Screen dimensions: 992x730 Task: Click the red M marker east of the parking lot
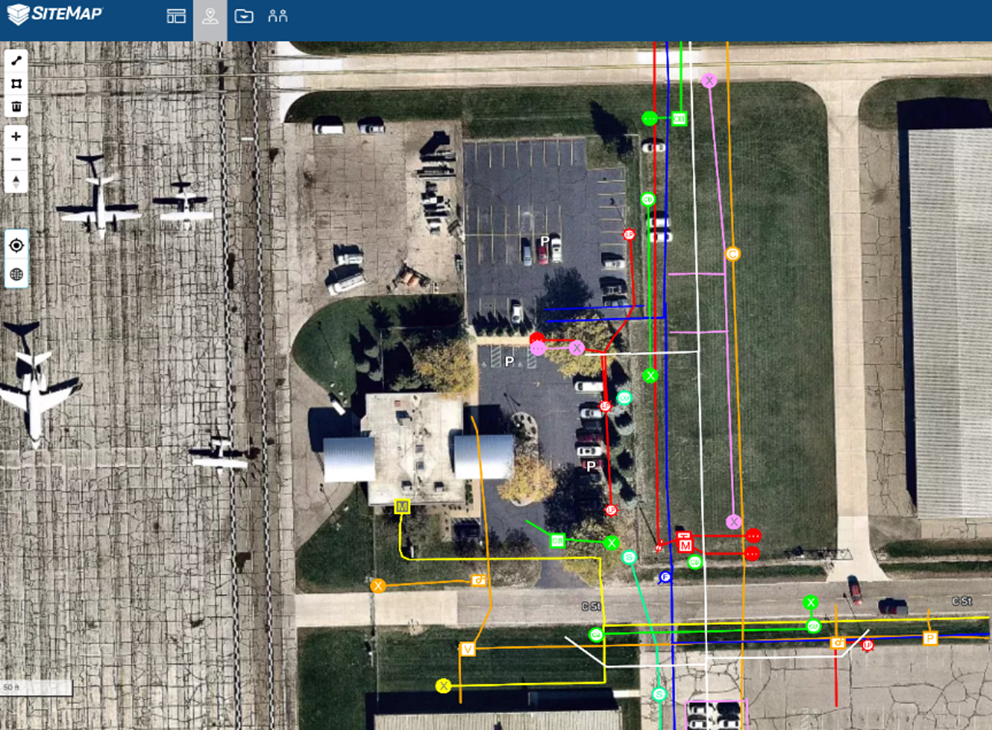pyautogui.click(x=686, y=545)
